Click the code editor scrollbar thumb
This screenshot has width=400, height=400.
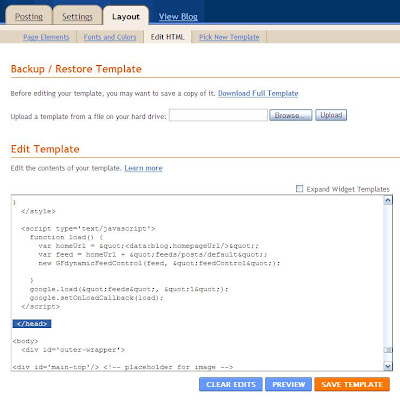388,350
